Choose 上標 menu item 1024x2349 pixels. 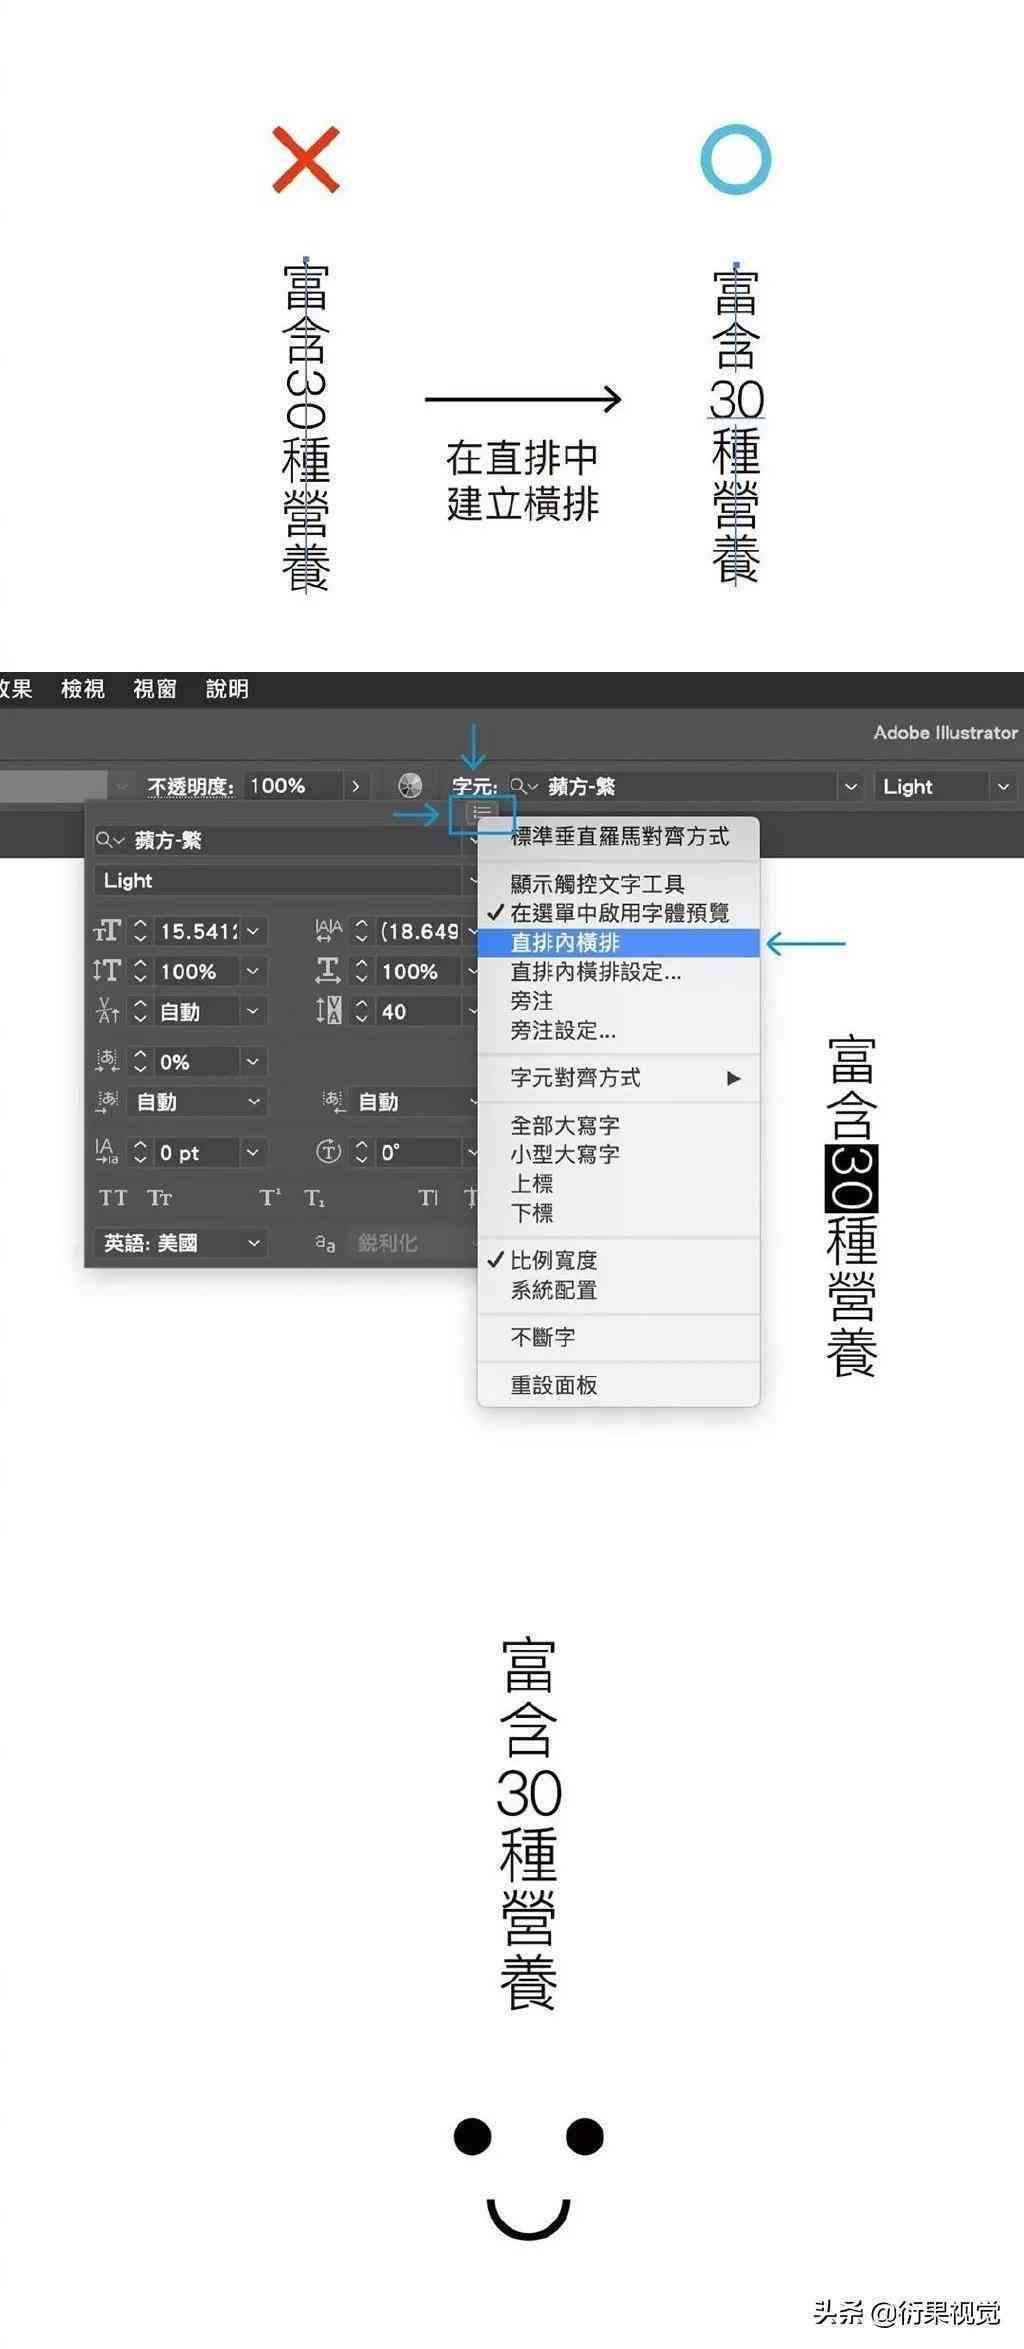point(618,1184)
